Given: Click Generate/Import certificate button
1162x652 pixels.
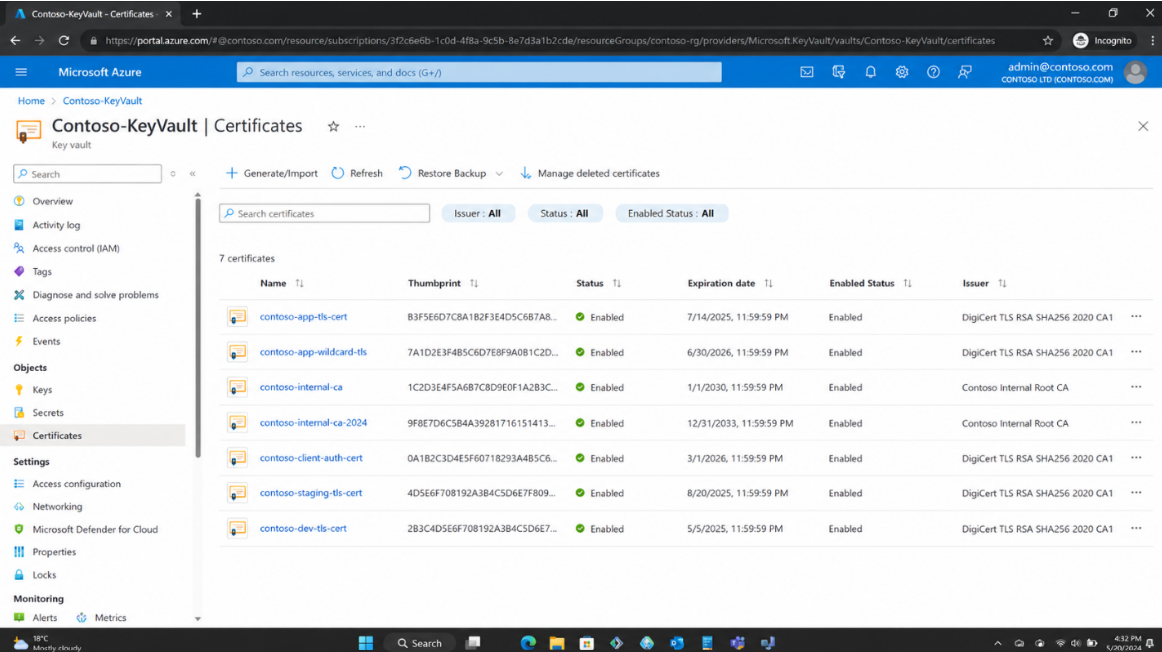Looking at the screenshot, I should pos(272,173).
